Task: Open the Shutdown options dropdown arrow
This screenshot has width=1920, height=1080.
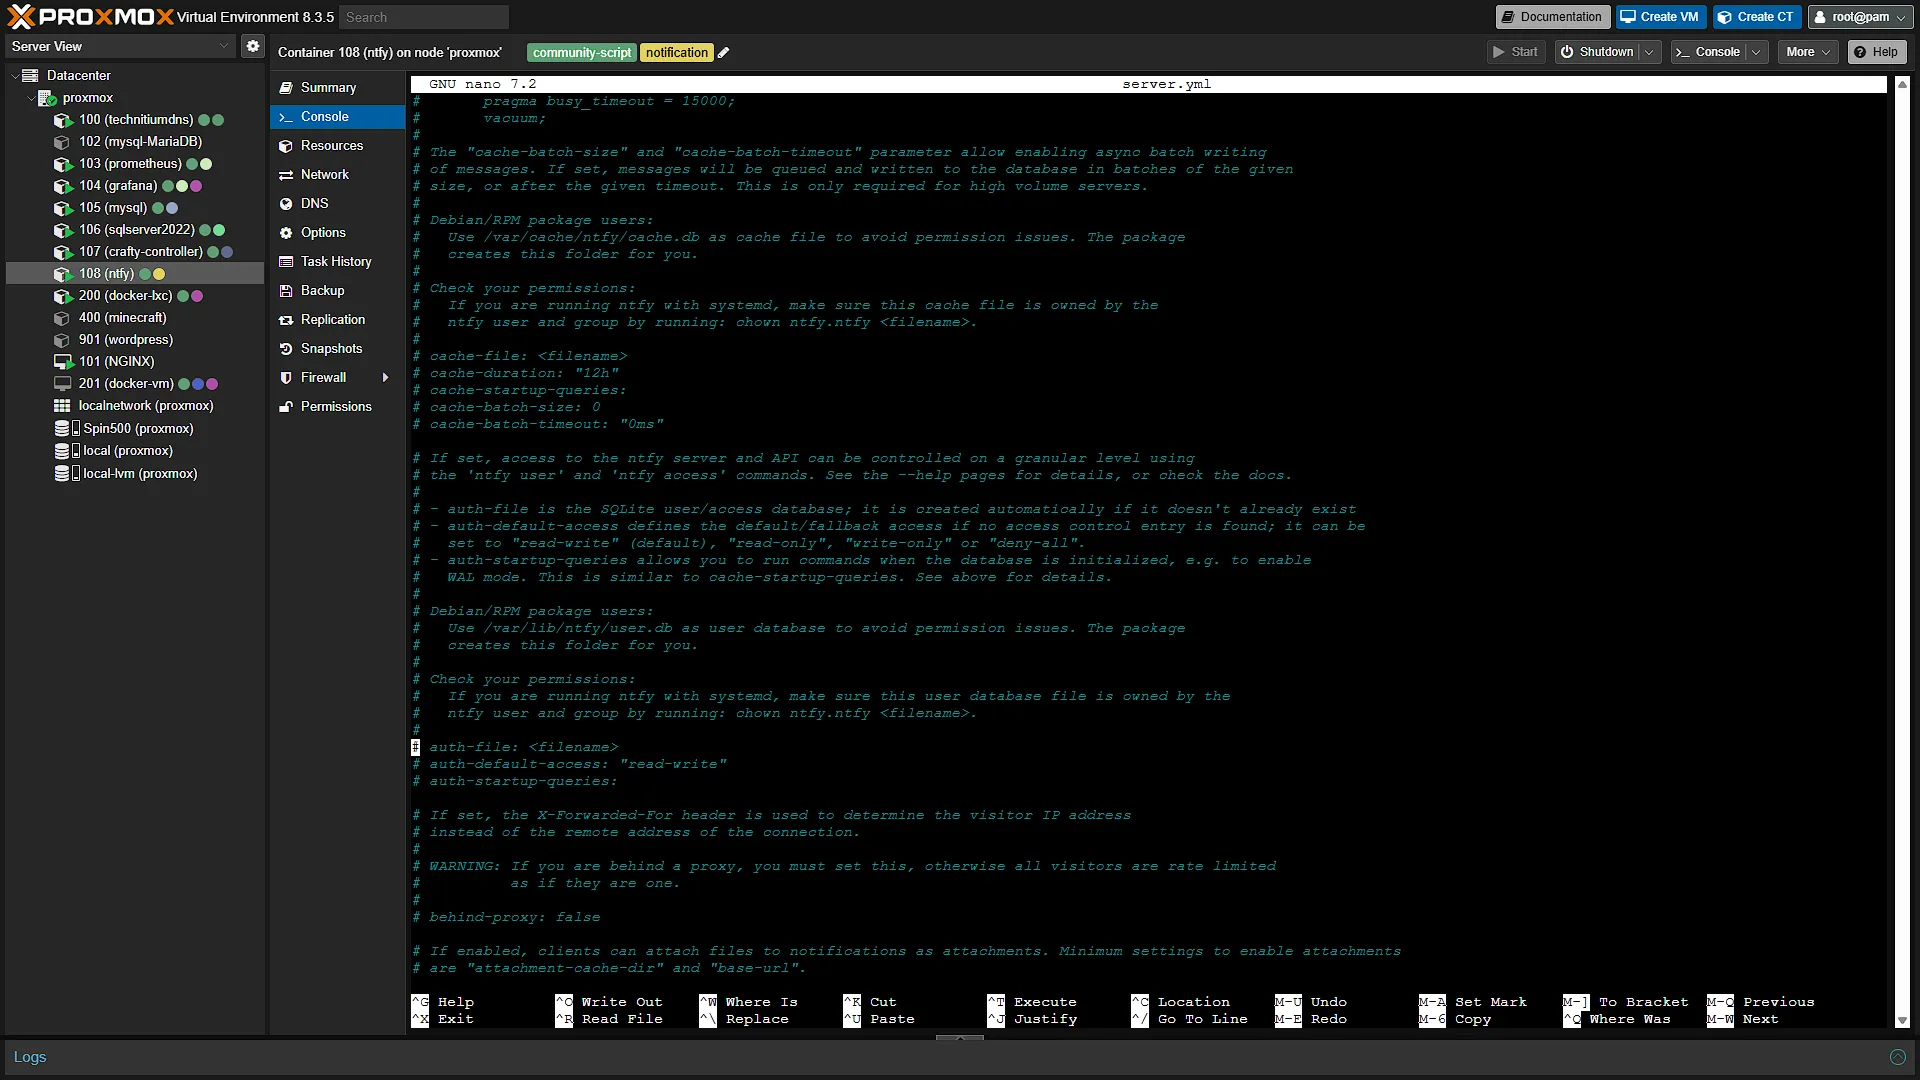Action: (x=1650, y=52)
